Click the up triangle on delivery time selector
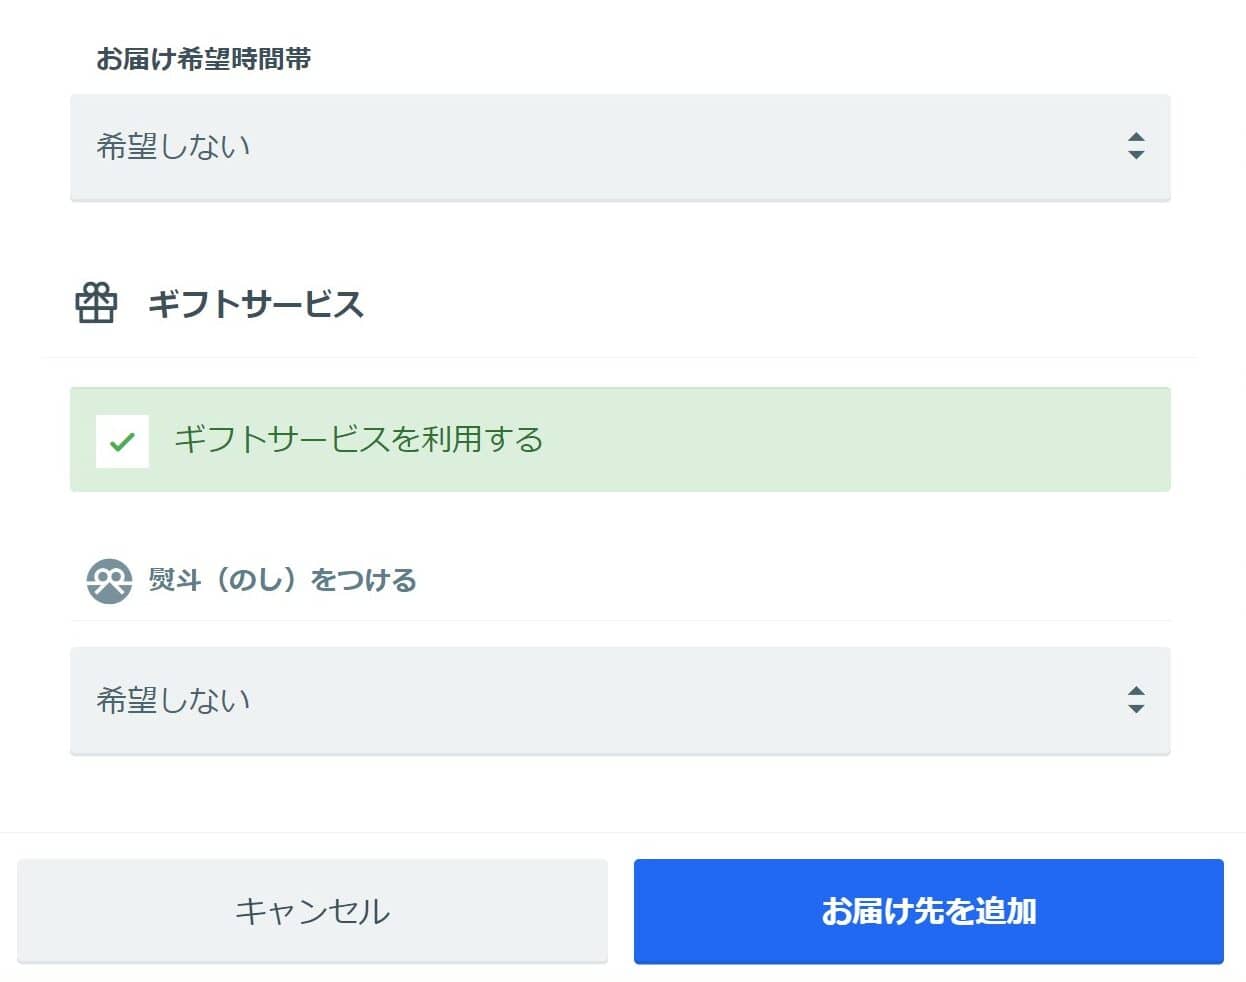 [1136, 138]
